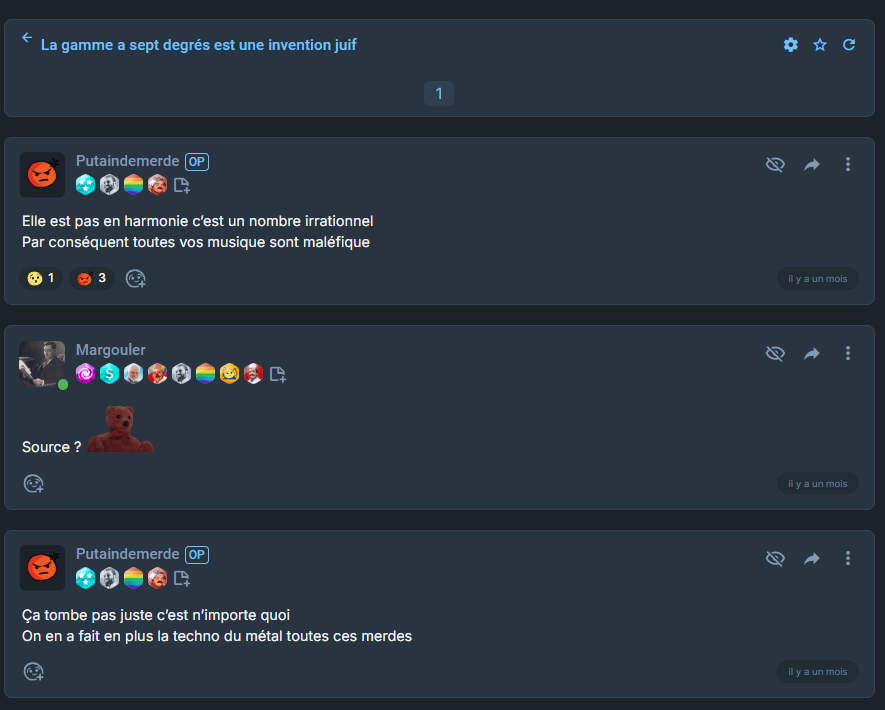
Task: Toggle the angry reaction with count 3
Action: (x=92, y=278)
